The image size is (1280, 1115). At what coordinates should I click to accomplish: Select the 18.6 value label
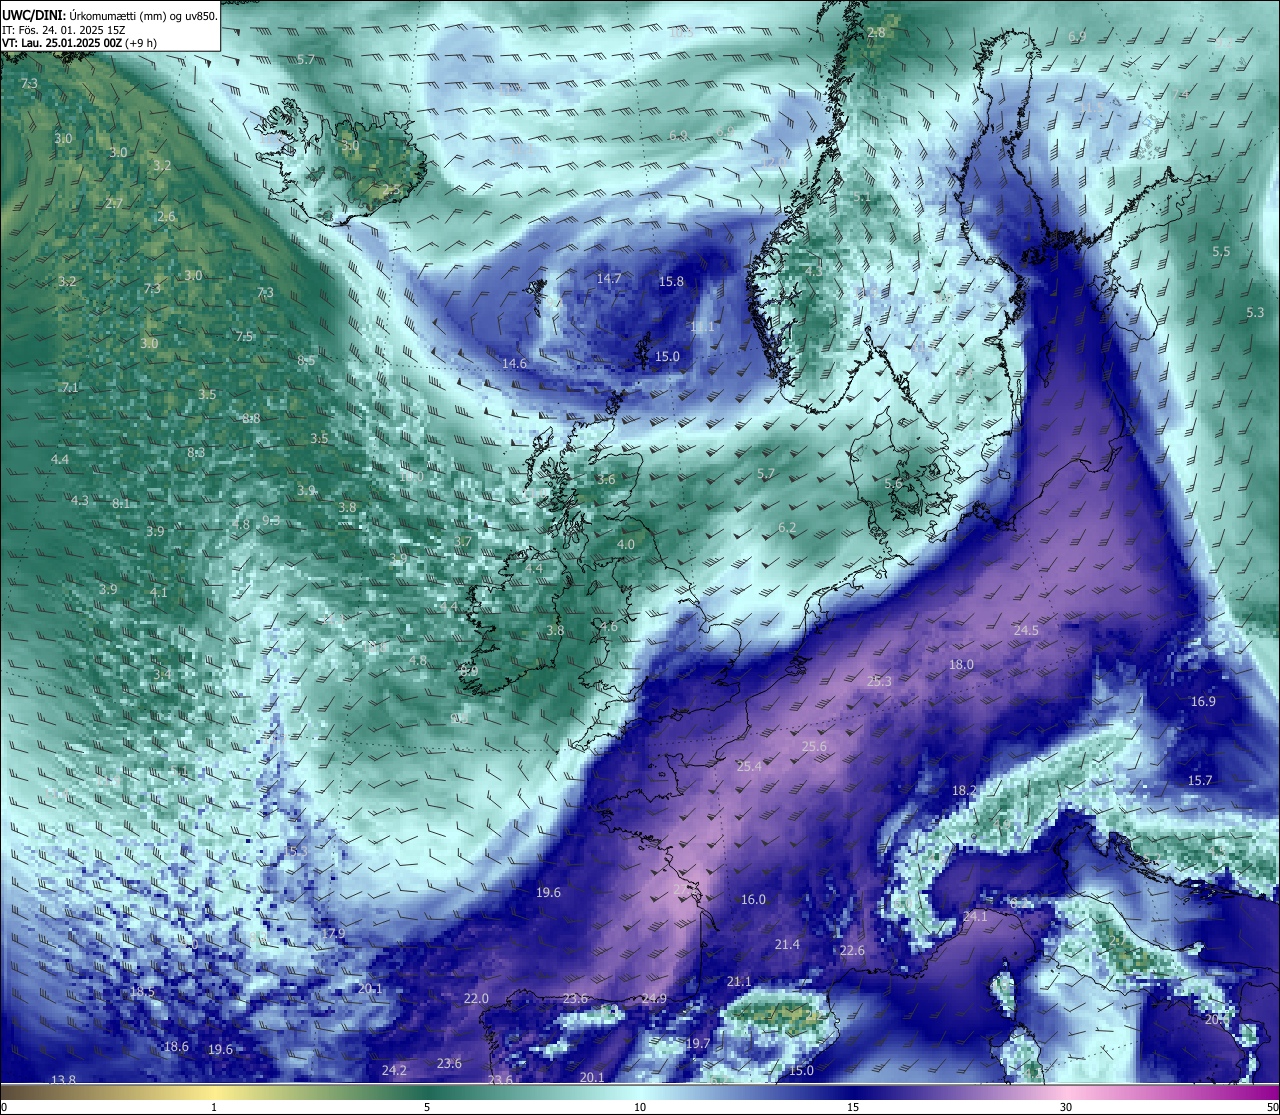click(x=175, y=1047)
